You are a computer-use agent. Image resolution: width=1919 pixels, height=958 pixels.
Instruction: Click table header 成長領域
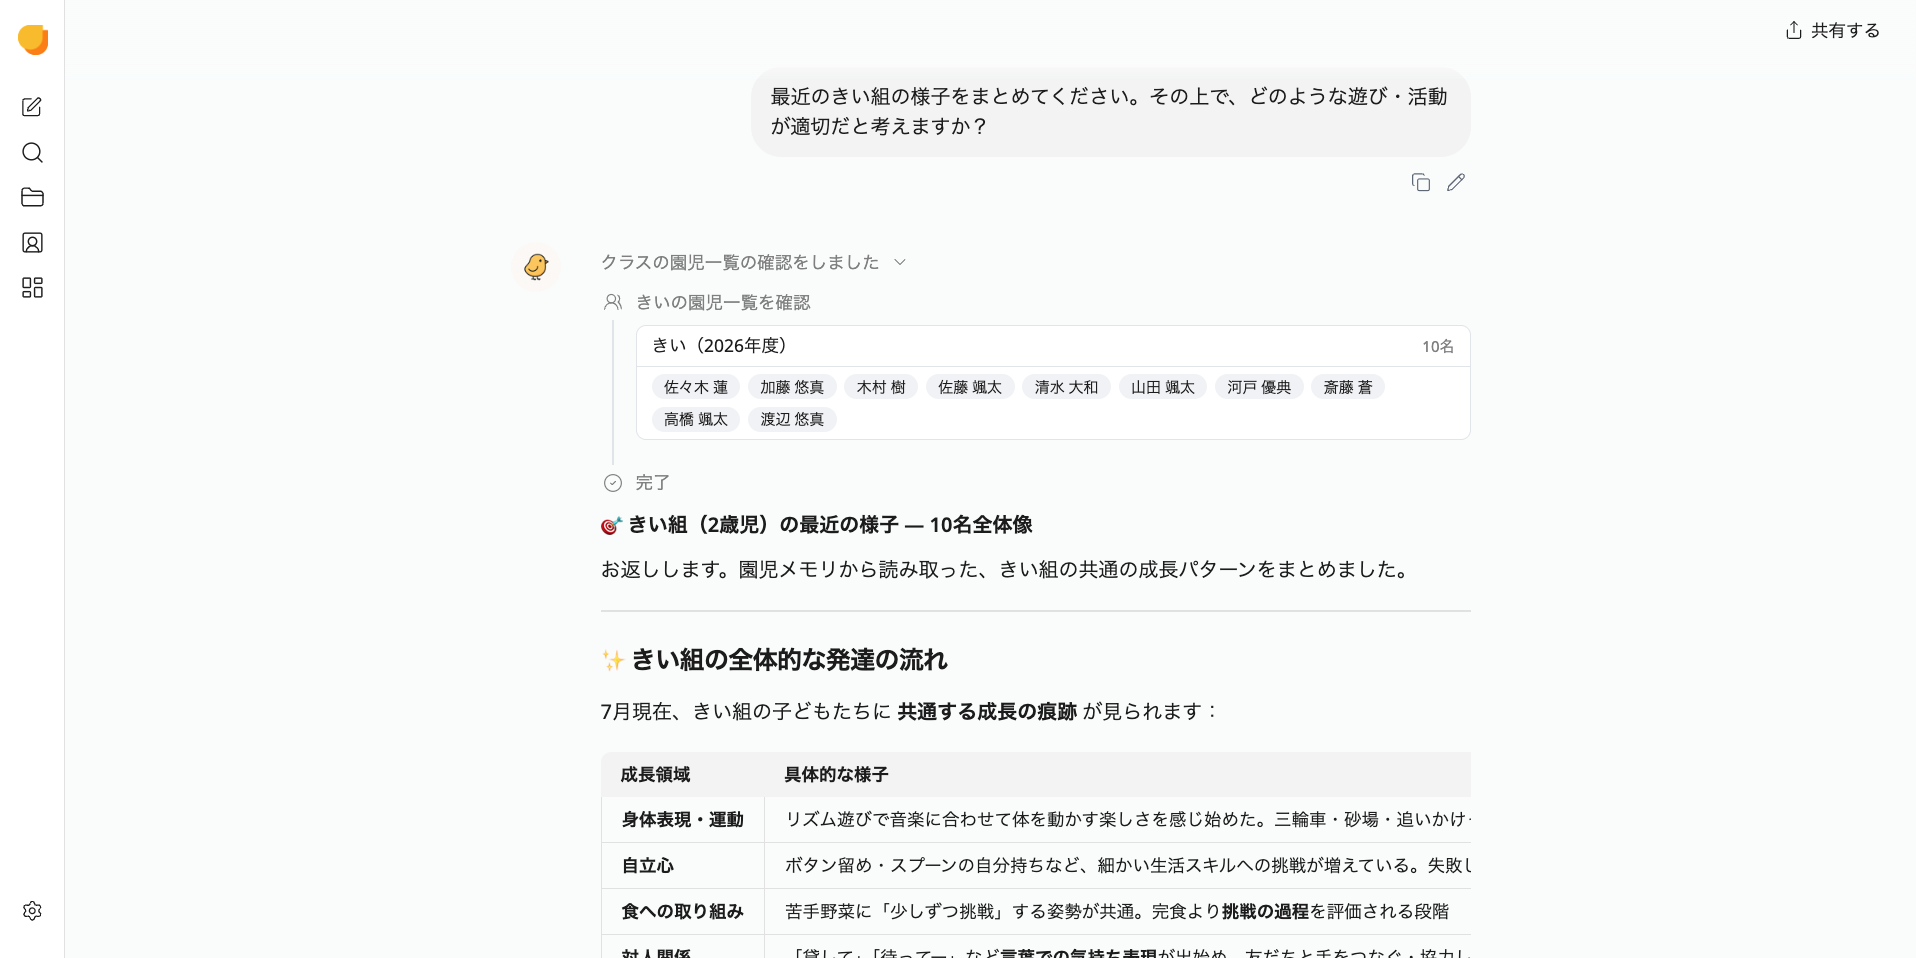coord(655,774)
